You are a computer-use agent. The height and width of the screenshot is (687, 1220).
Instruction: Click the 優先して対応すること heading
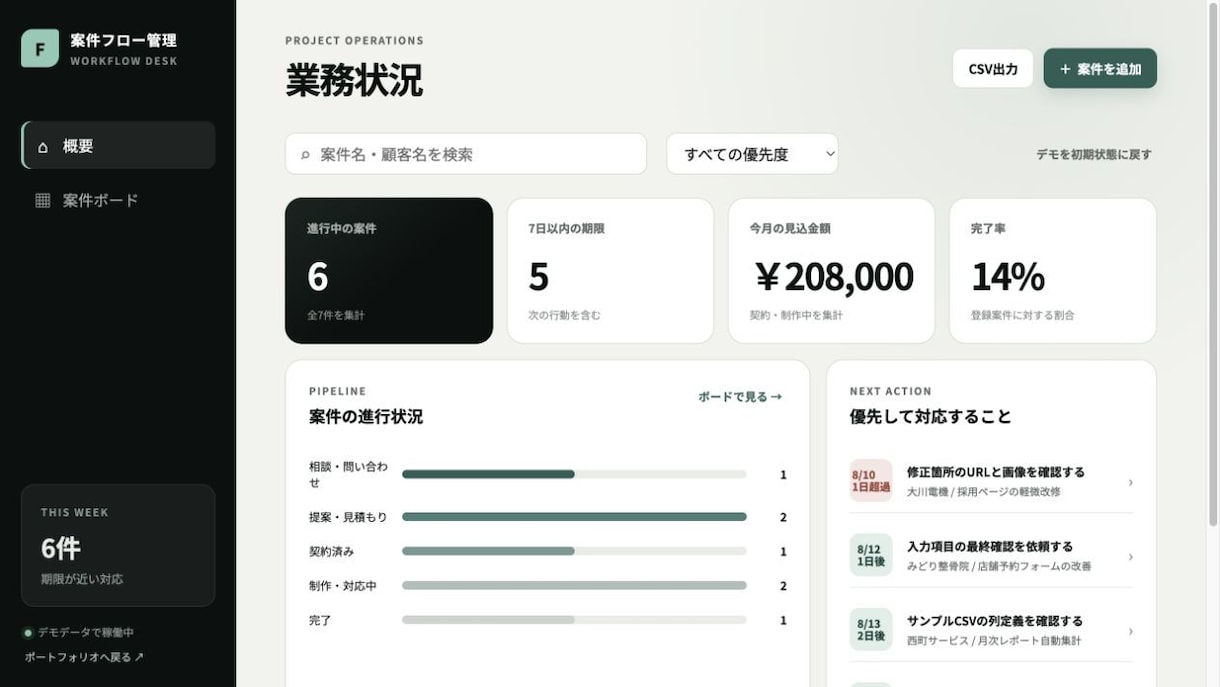(931, 417)
